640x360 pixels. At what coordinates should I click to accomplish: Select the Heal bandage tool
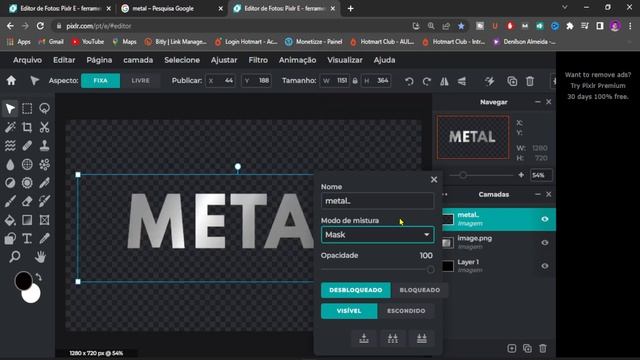point(27,146)
